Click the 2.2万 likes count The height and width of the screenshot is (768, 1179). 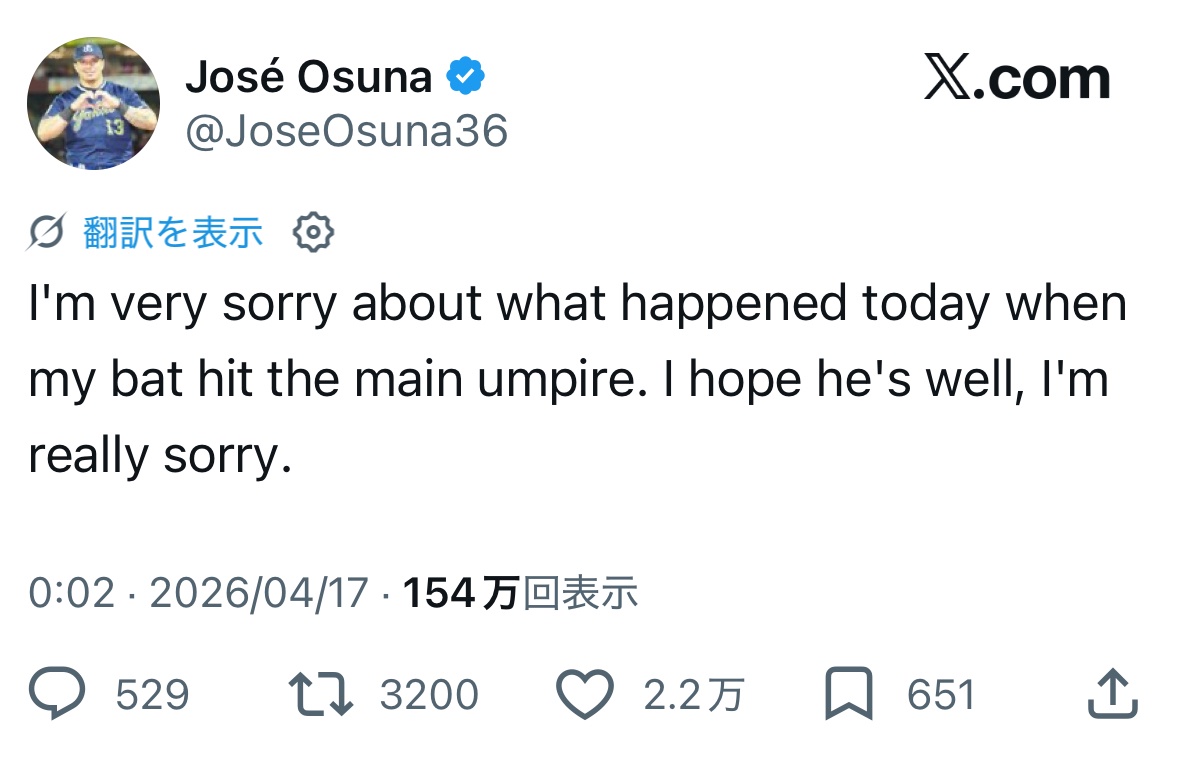coord(693,695)
